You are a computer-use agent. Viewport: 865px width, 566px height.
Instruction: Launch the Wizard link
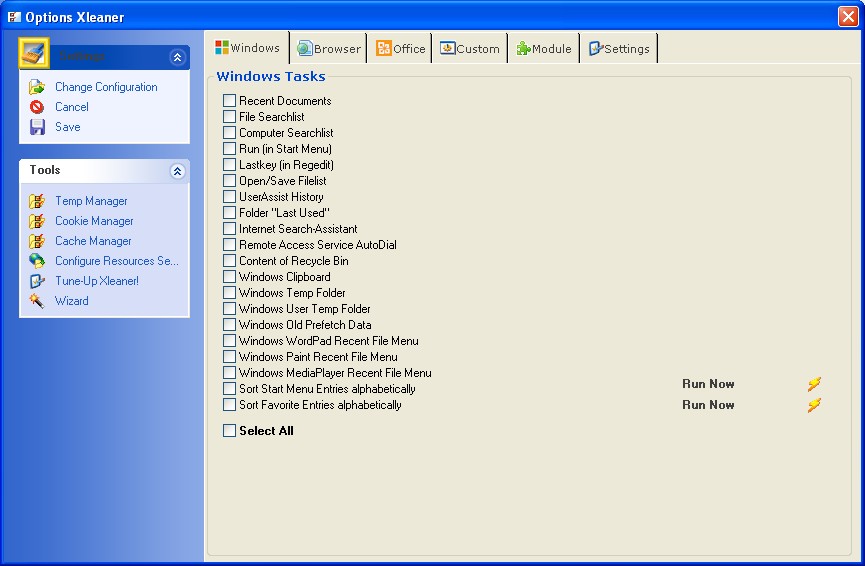click(x=71, y=301)
